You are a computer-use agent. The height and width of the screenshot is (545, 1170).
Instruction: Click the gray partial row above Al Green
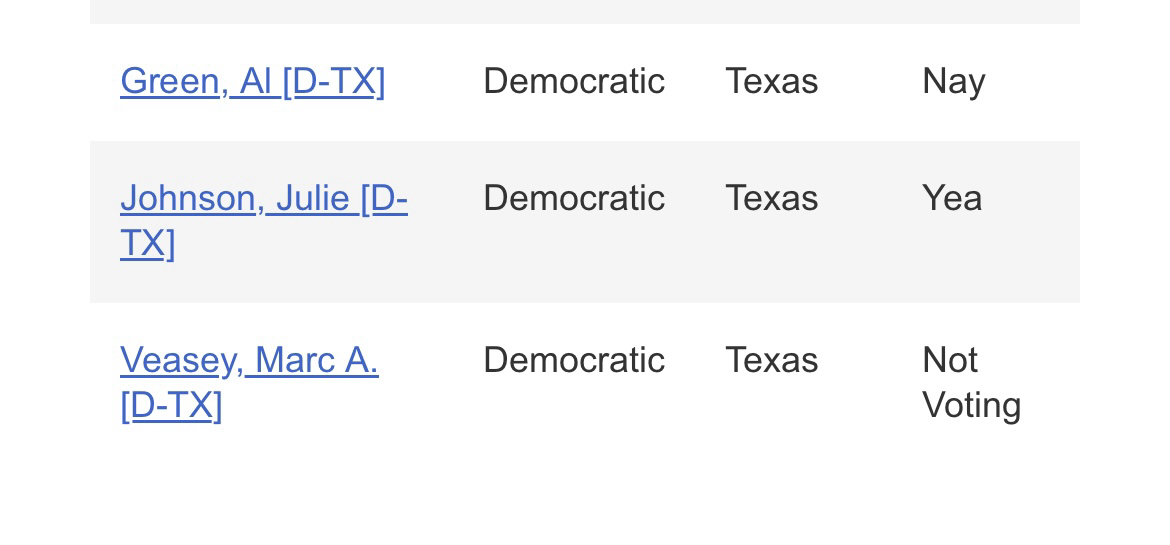click(584, 11)
